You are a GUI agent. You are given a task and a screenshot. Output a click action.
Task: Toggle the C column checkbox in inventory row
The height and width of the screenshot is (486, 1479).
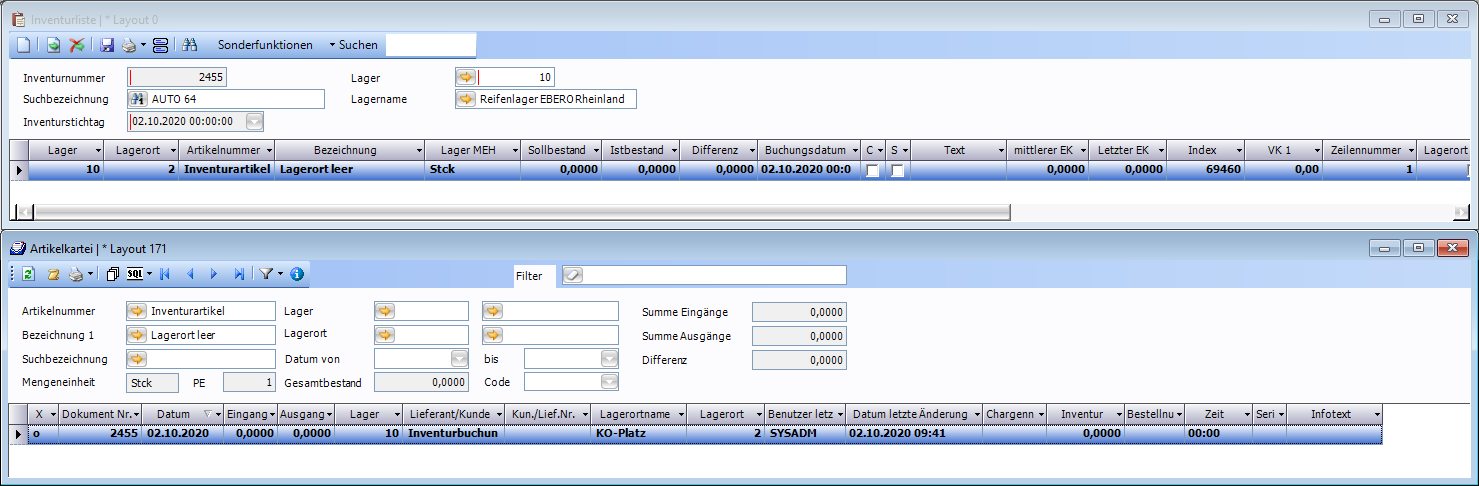tap(873, 171)
